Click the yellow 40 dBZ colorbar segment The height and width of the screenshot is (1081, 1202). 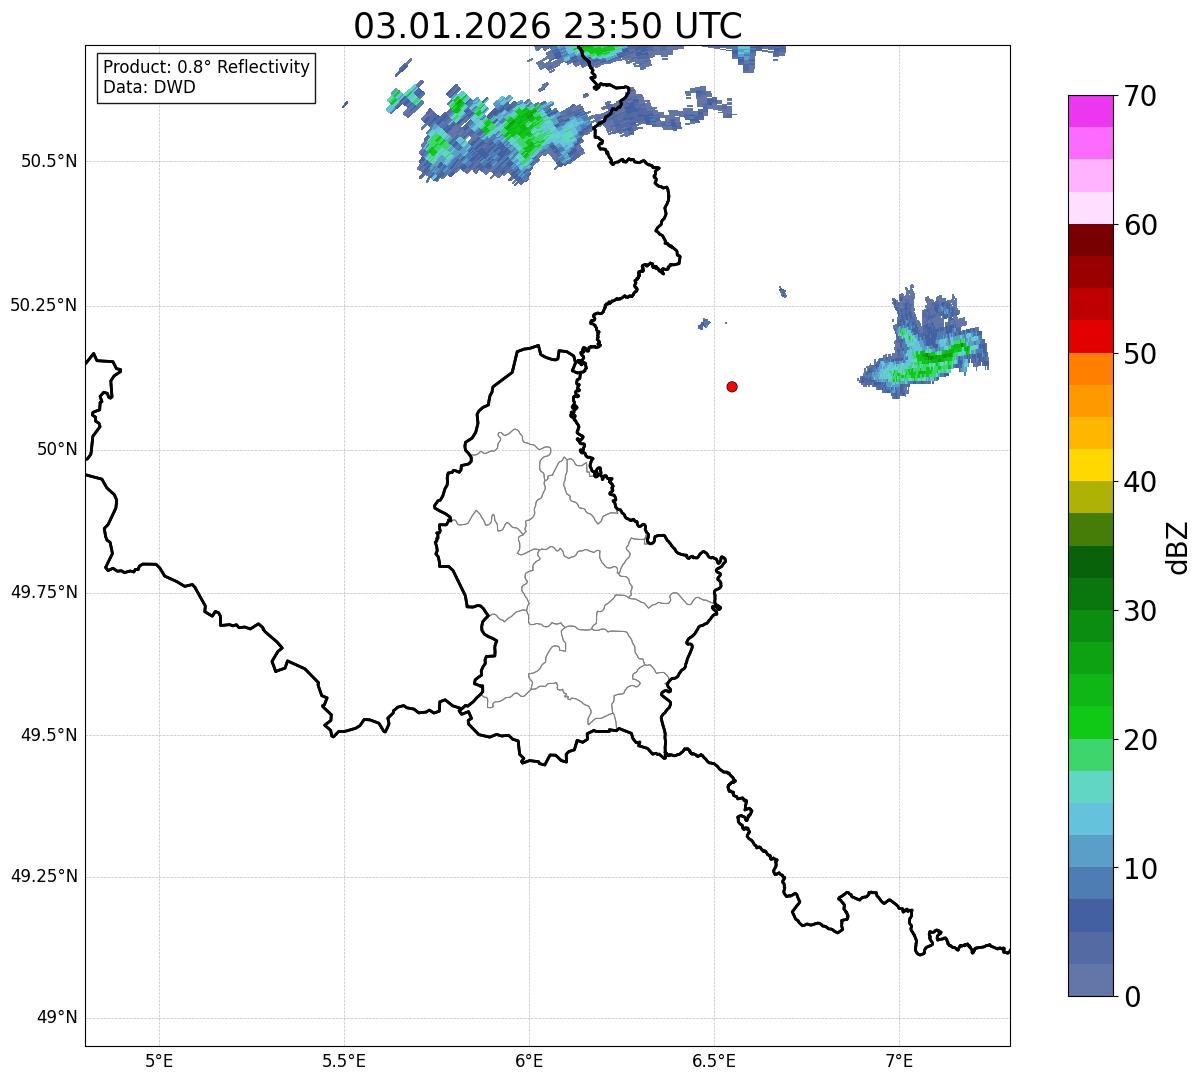tap(1090, 465)
